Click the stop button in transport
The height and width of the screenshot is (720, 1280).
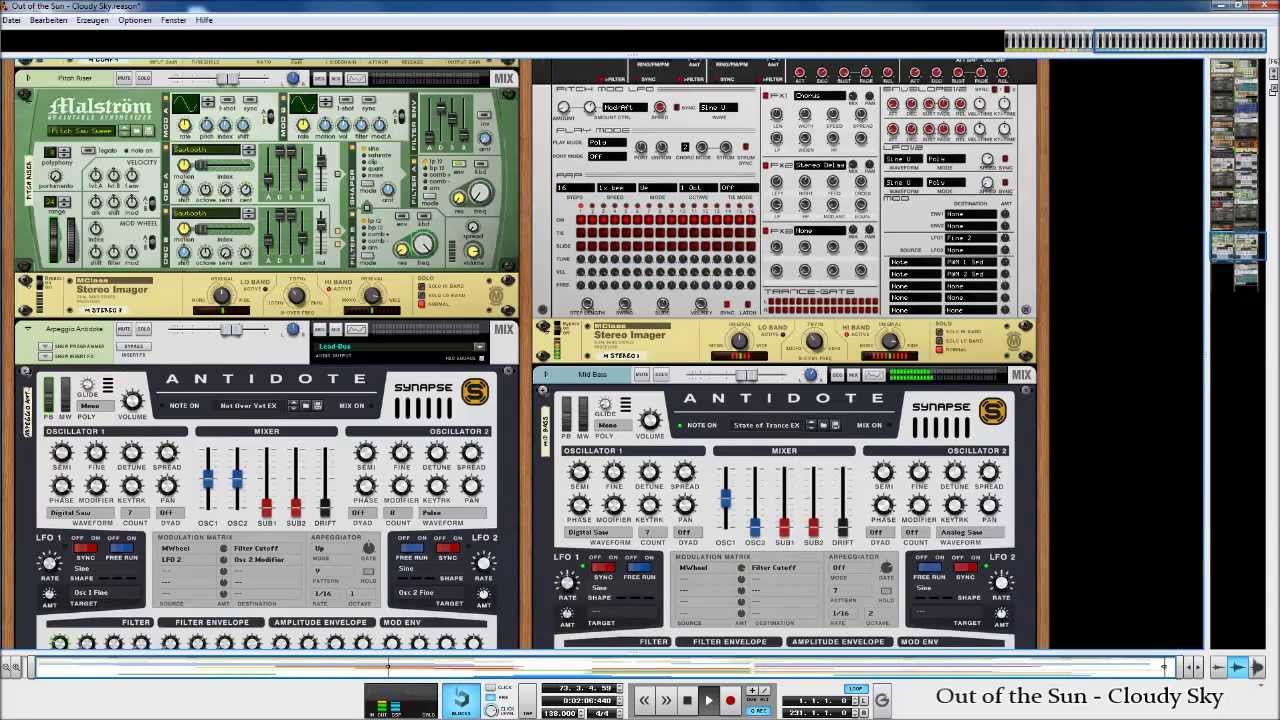pyautogui.click(x=687, y=701)
